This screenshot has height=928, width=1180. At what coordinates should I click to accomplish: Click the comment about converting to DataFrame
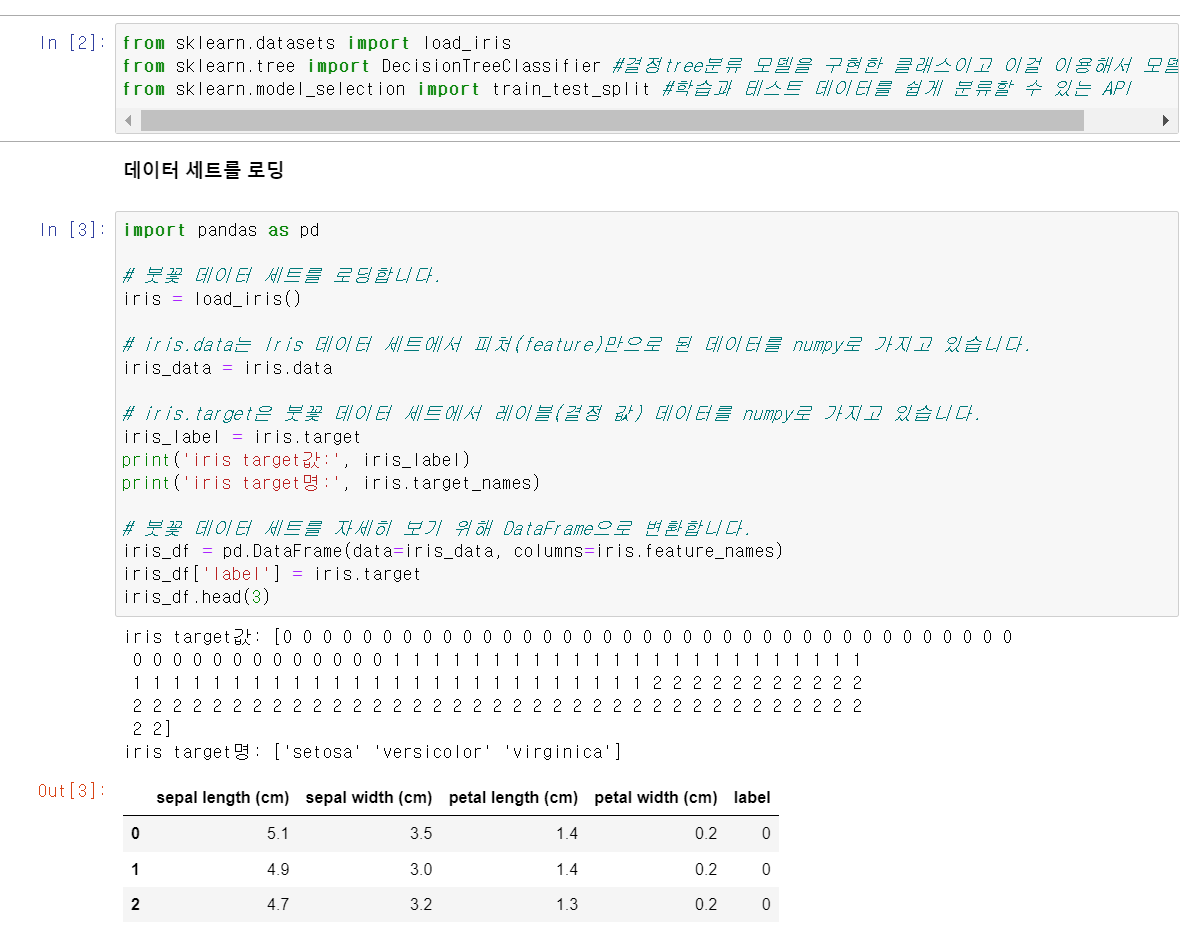(436, 528)
